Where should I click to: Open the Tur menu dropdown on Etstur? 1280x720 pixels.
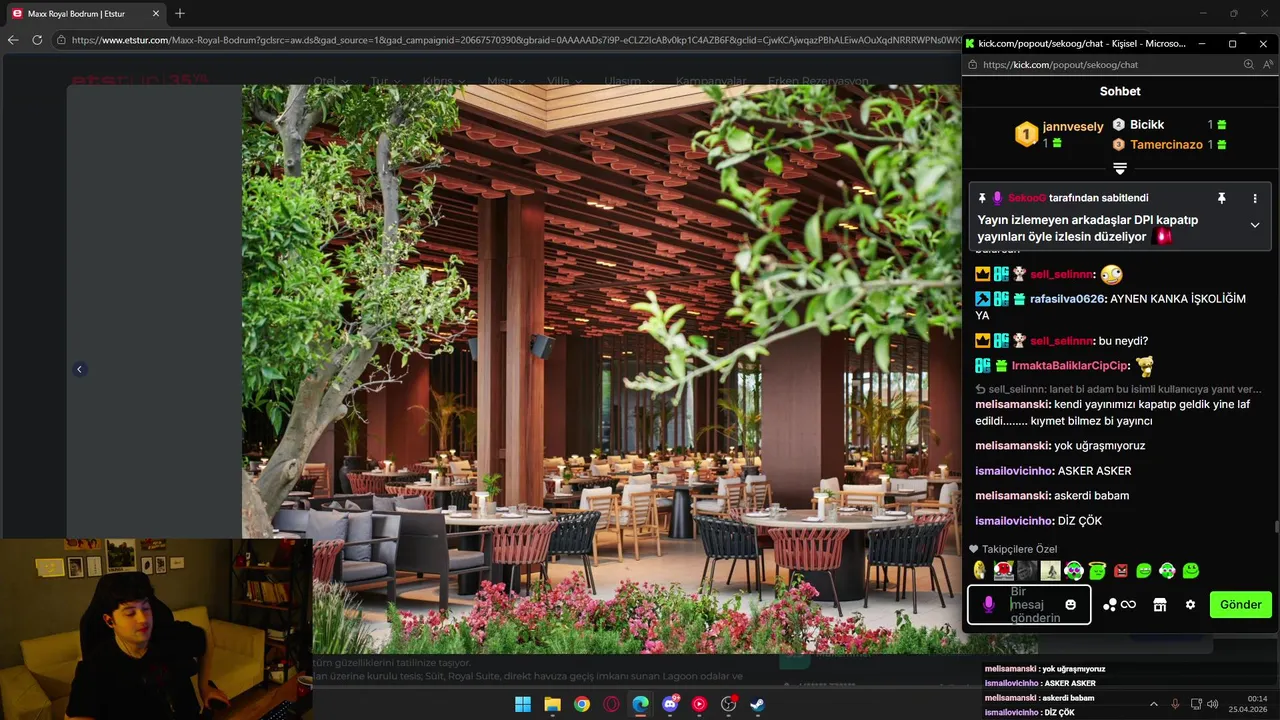coord(385,81)
